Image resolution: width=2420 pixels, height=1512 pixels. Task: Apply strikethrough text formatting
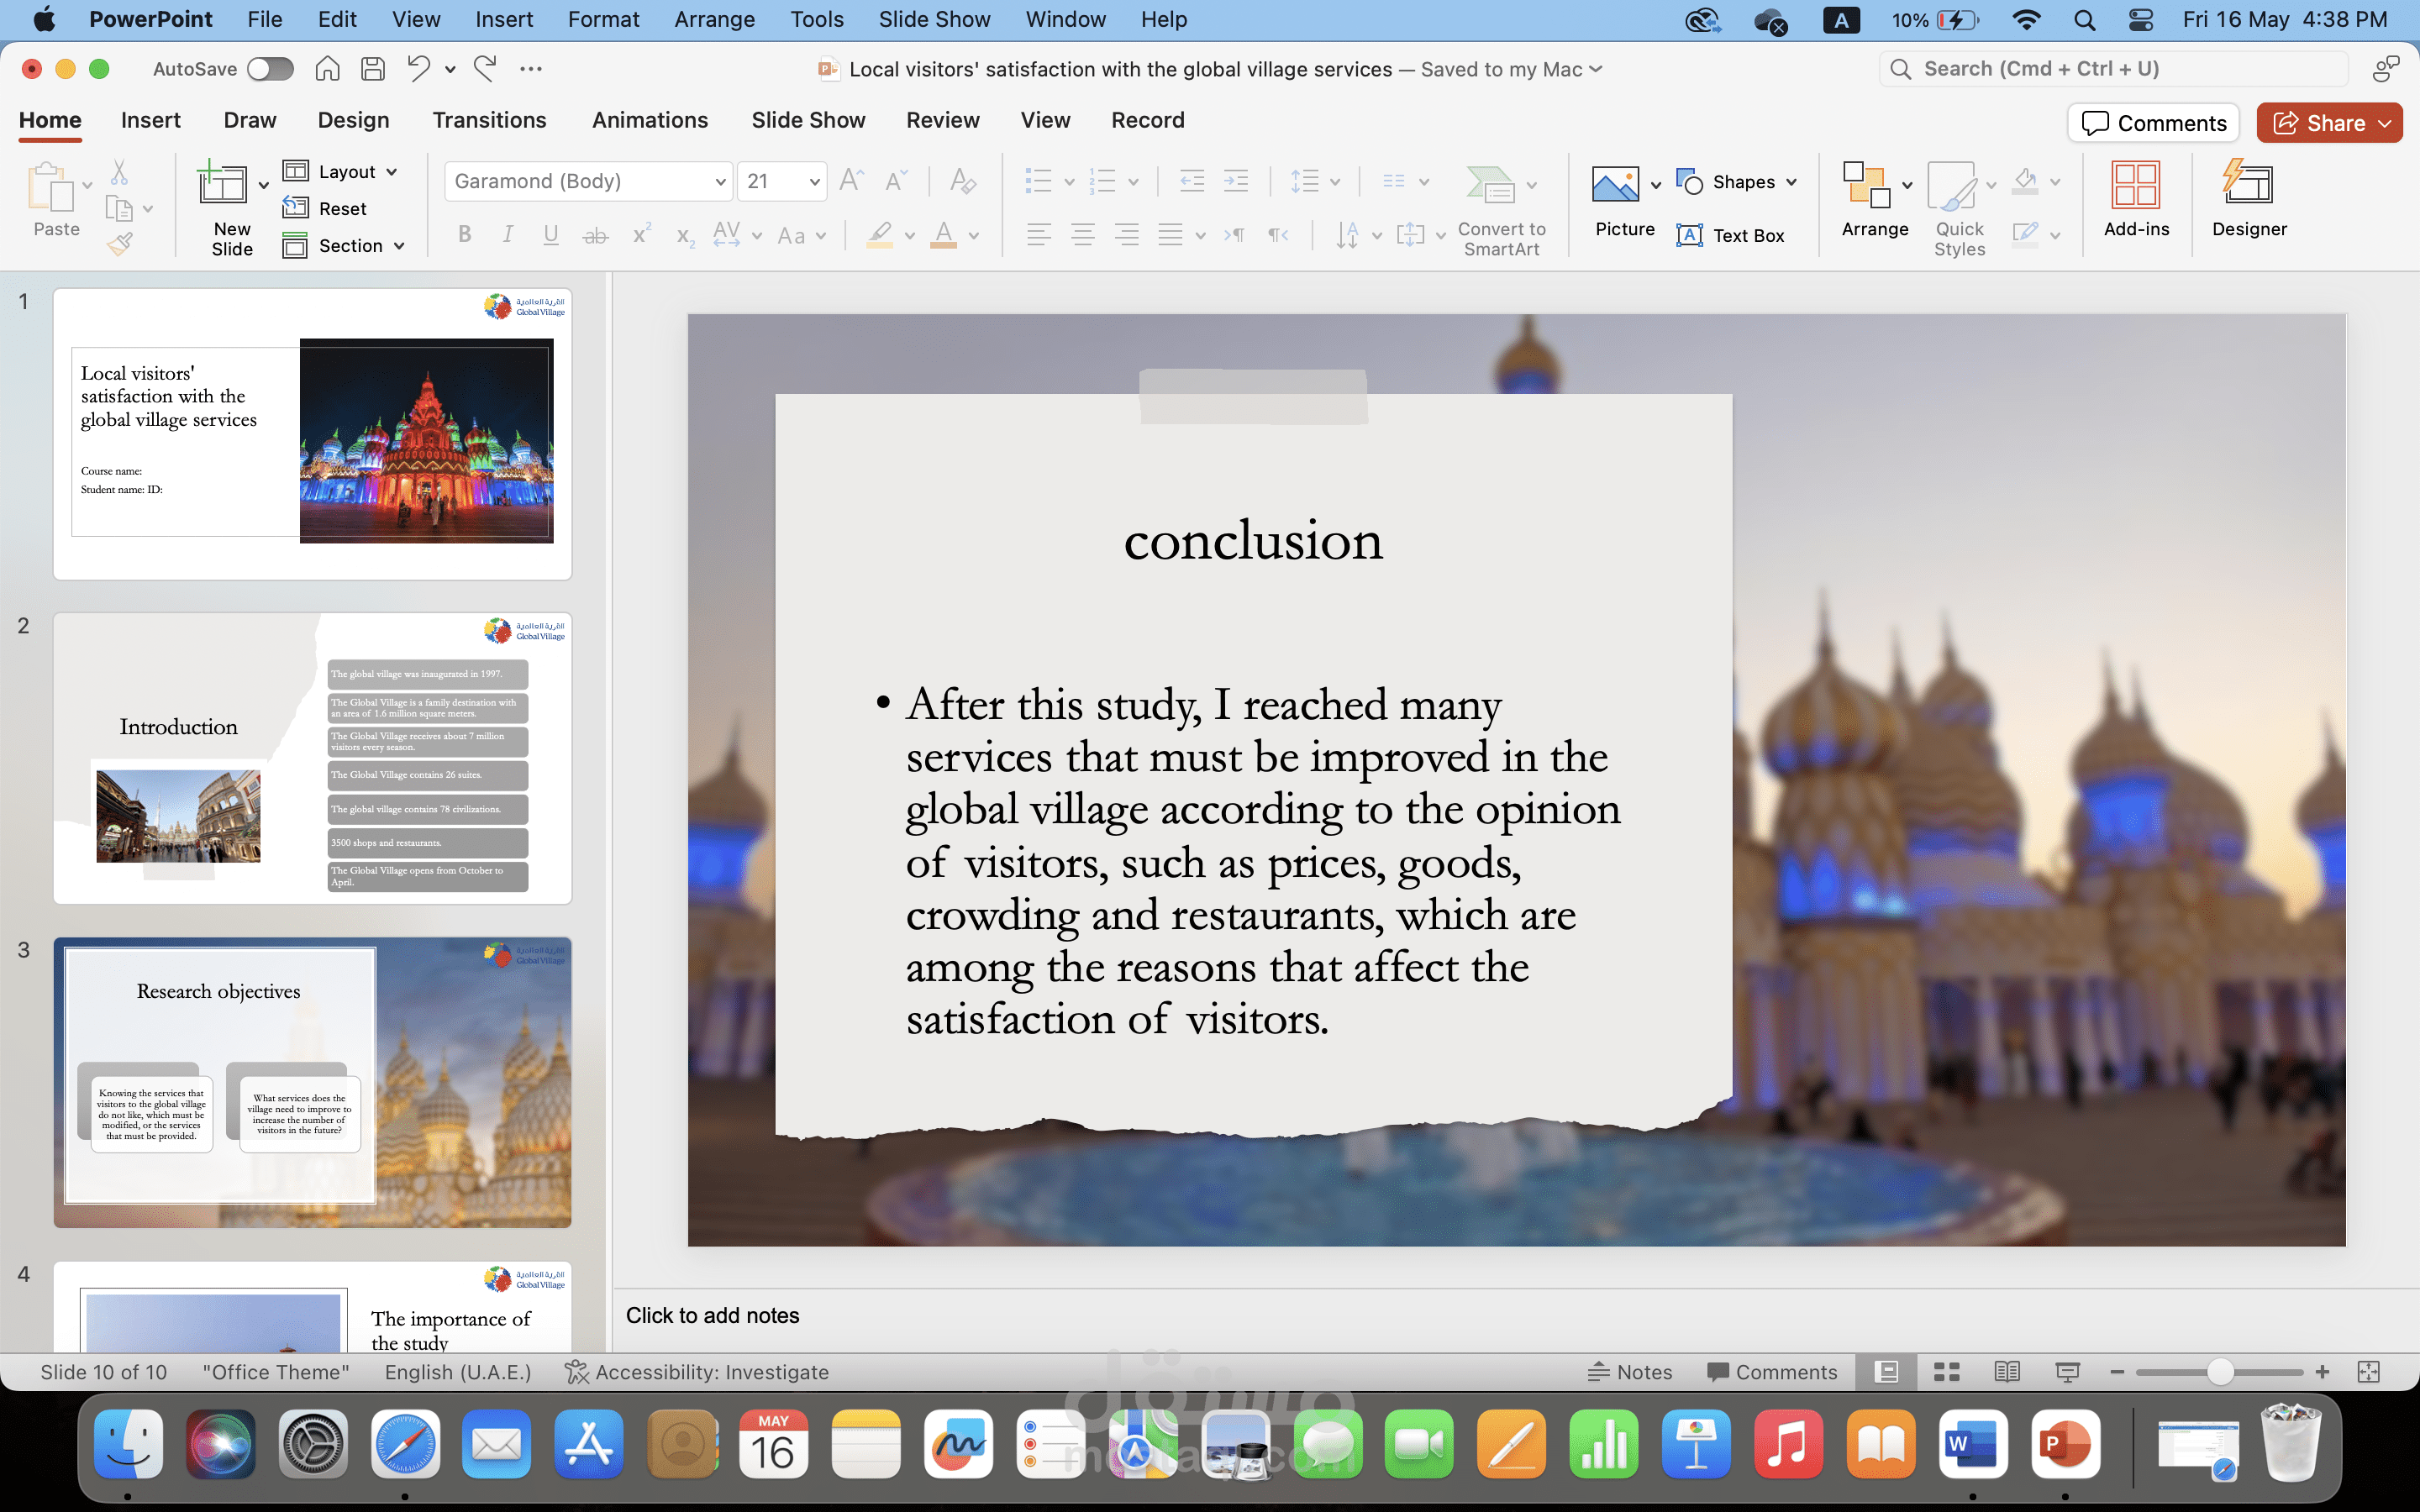tap(595, 236)
